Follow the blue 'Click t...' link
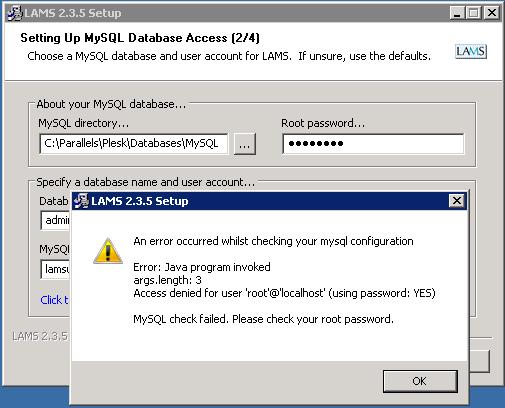505x408 pixels. click(x=54, y=300)
